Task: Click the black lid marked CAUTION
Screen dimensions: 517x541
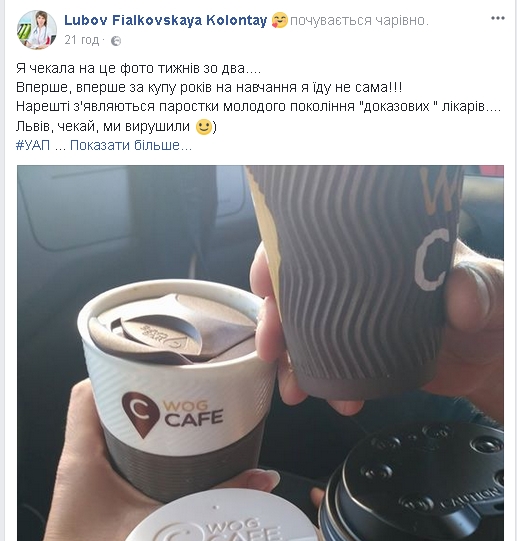Action: [x=414, y=483]
